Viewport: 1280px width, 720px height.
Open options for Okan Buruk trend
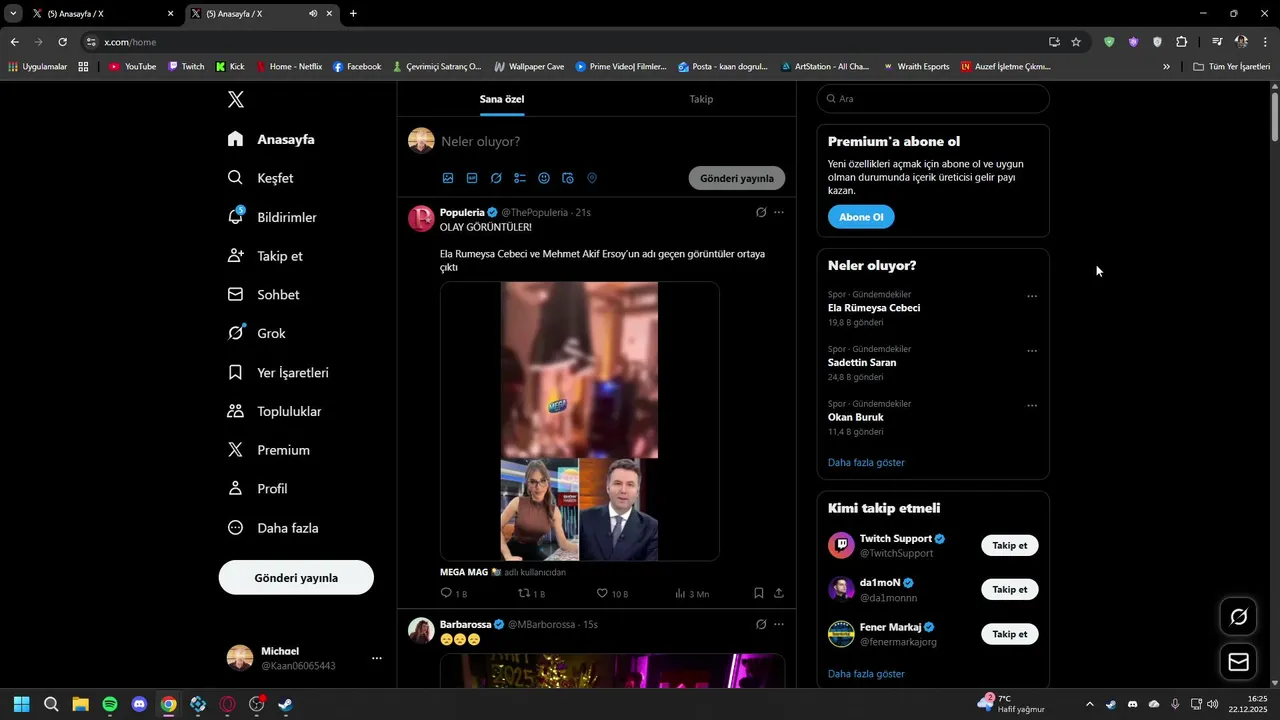click(1032, 405)
